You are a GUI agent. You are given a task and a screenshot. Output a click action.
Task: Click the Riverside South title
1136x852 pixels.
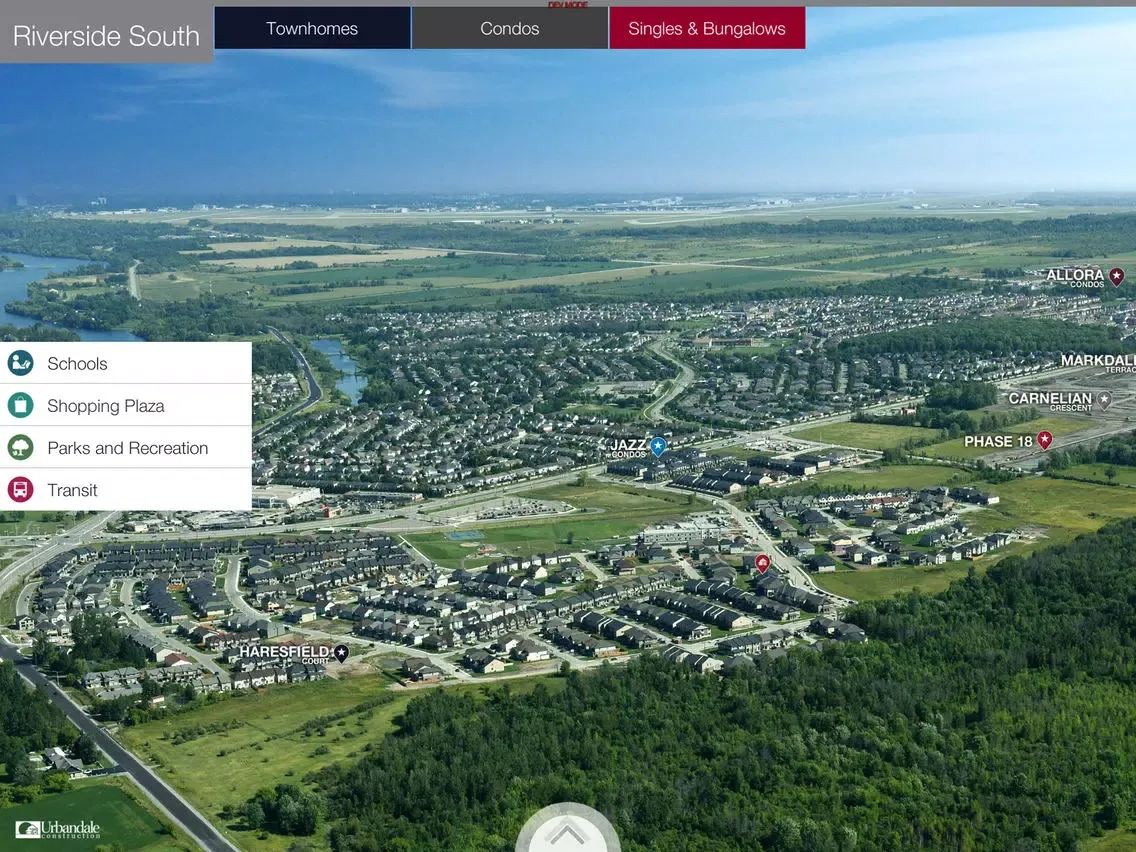(106, 36)
